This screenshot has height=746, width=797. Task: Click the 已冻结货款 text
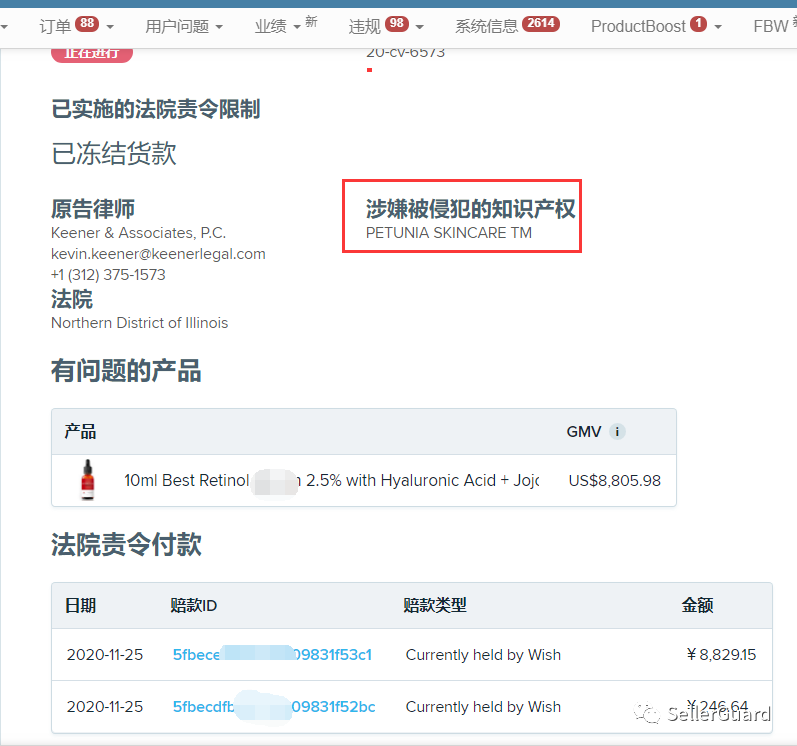click(114, 153)
